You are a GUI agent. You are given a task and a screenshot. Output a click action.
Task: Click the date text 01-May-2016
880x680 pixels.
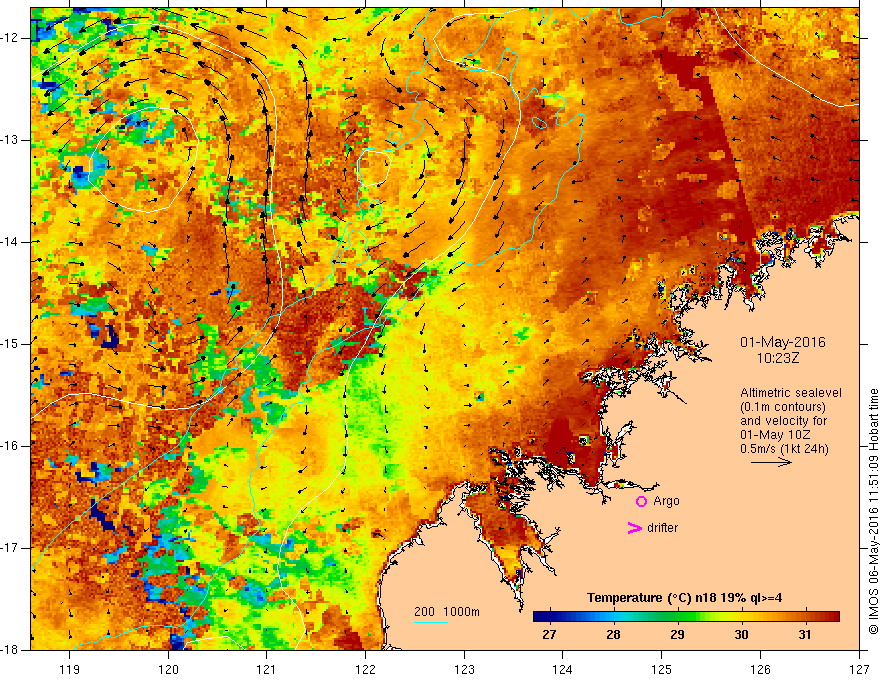click(x=782, y=342)
